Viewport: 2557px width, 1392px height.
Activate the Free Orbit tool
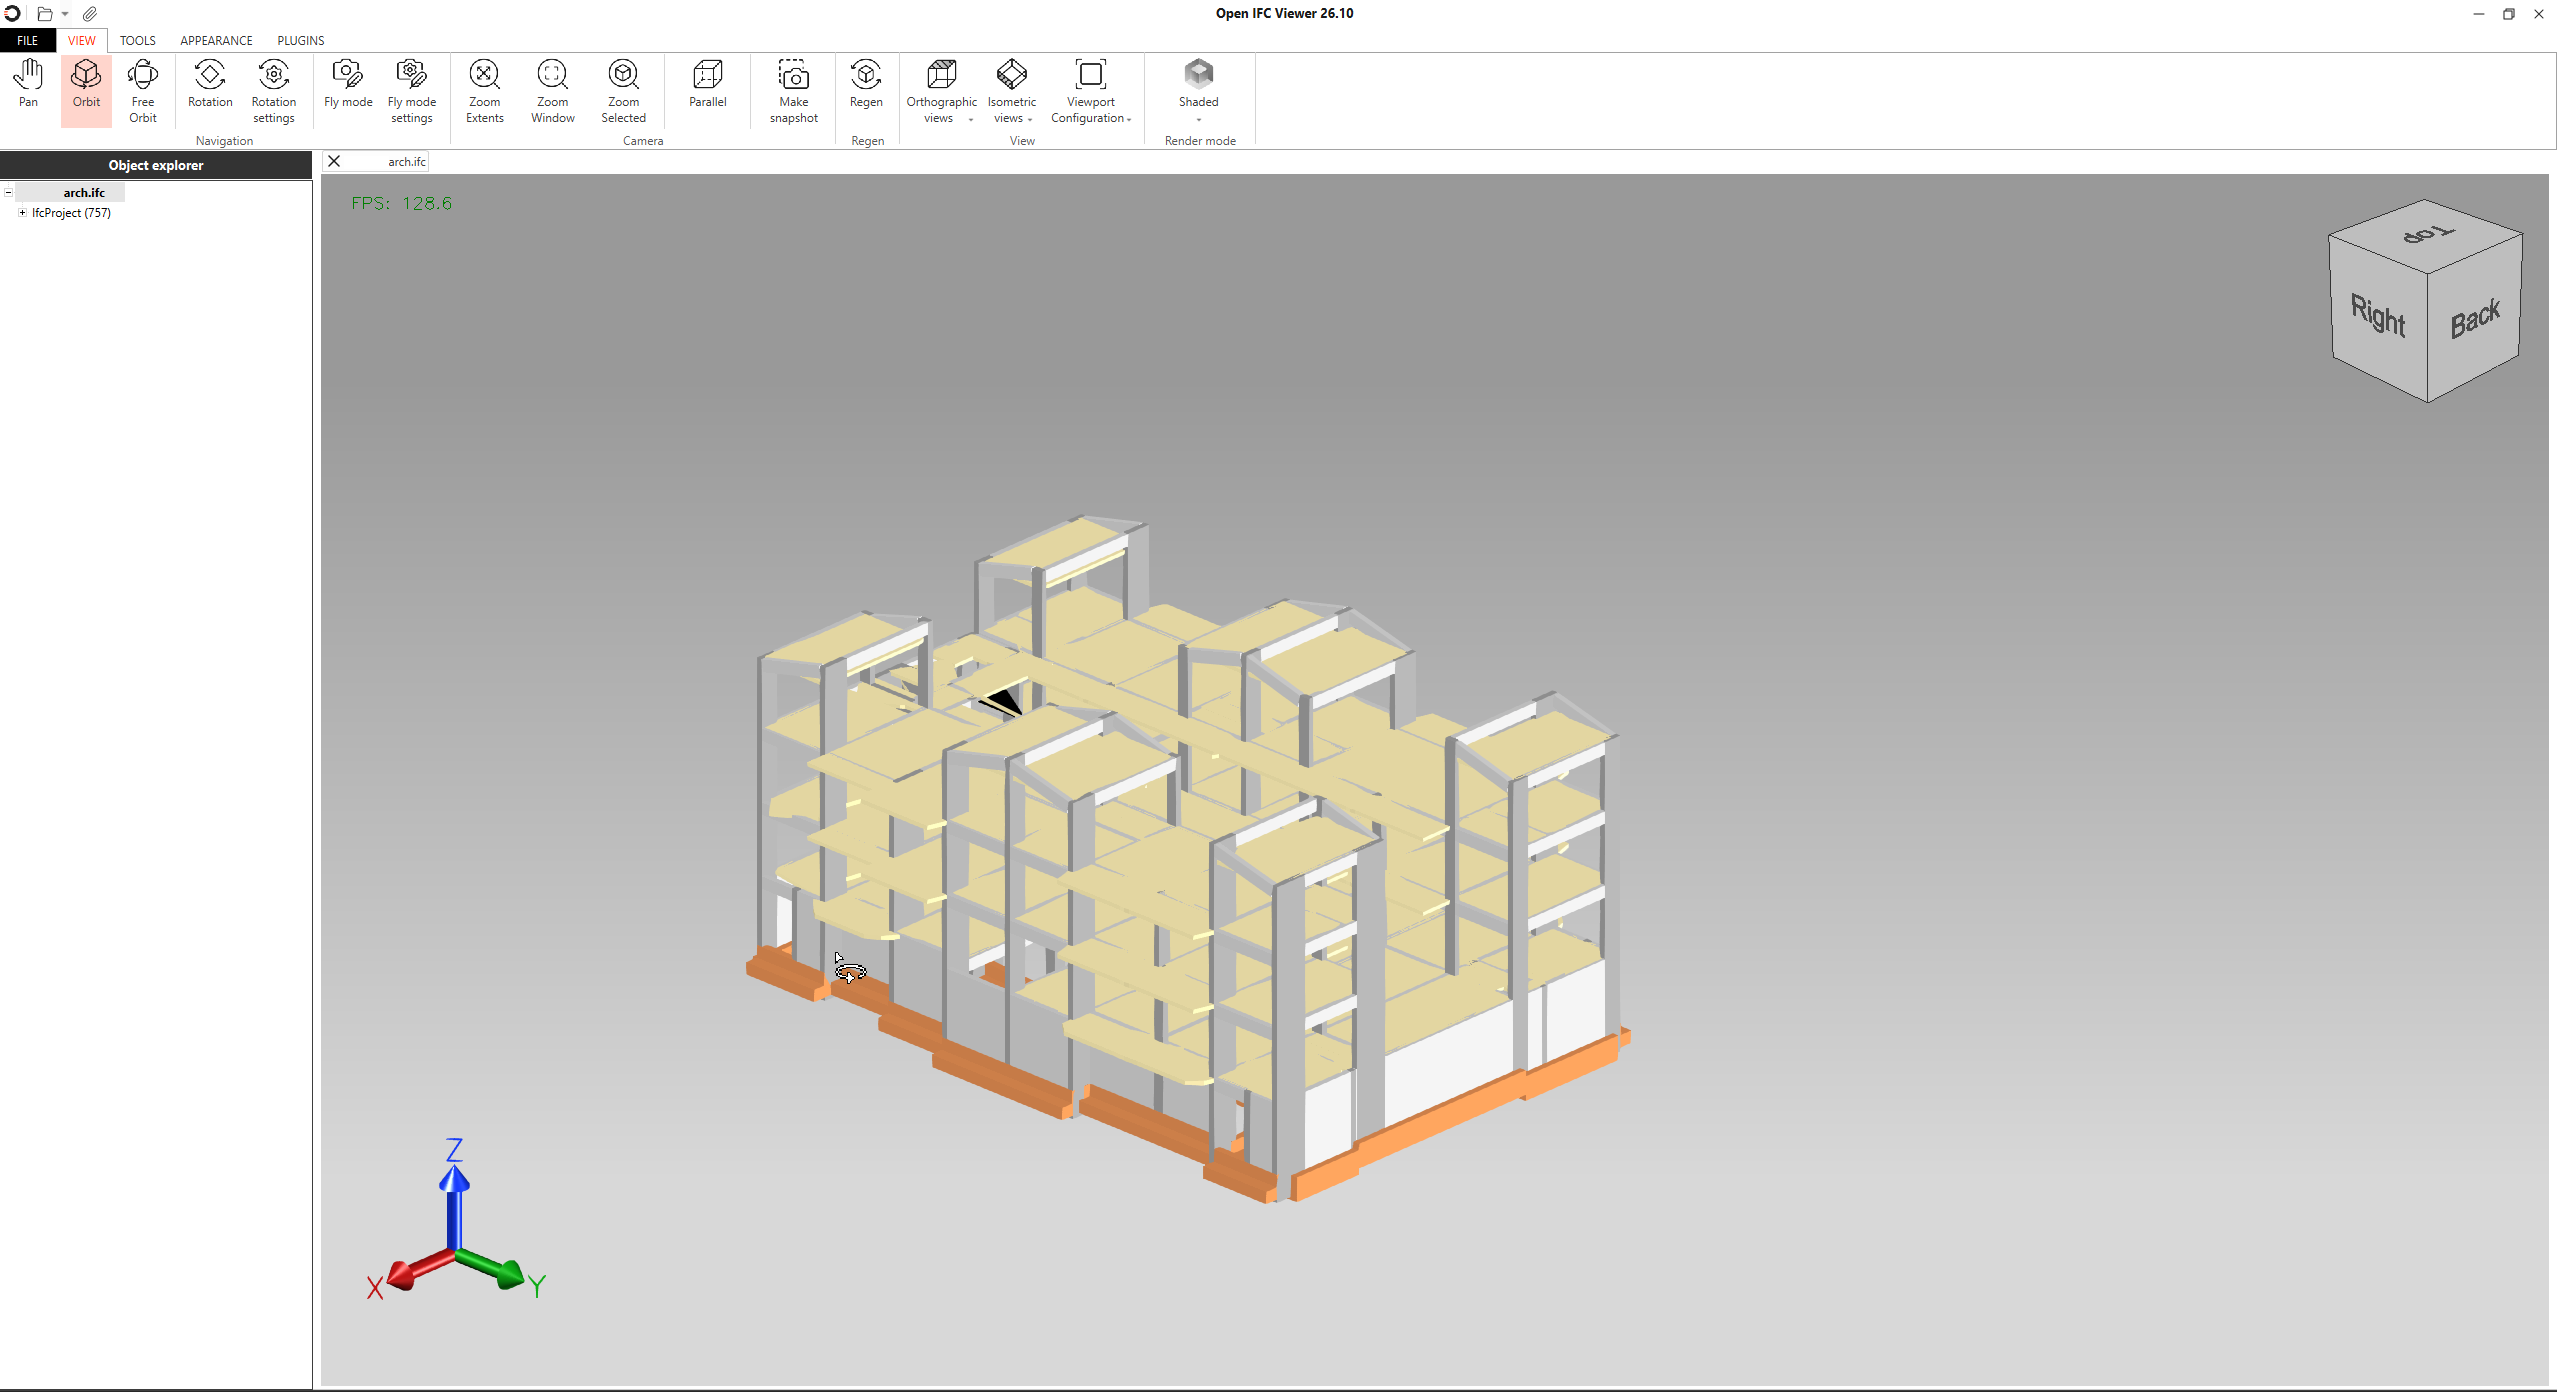(x=143, y=90)
